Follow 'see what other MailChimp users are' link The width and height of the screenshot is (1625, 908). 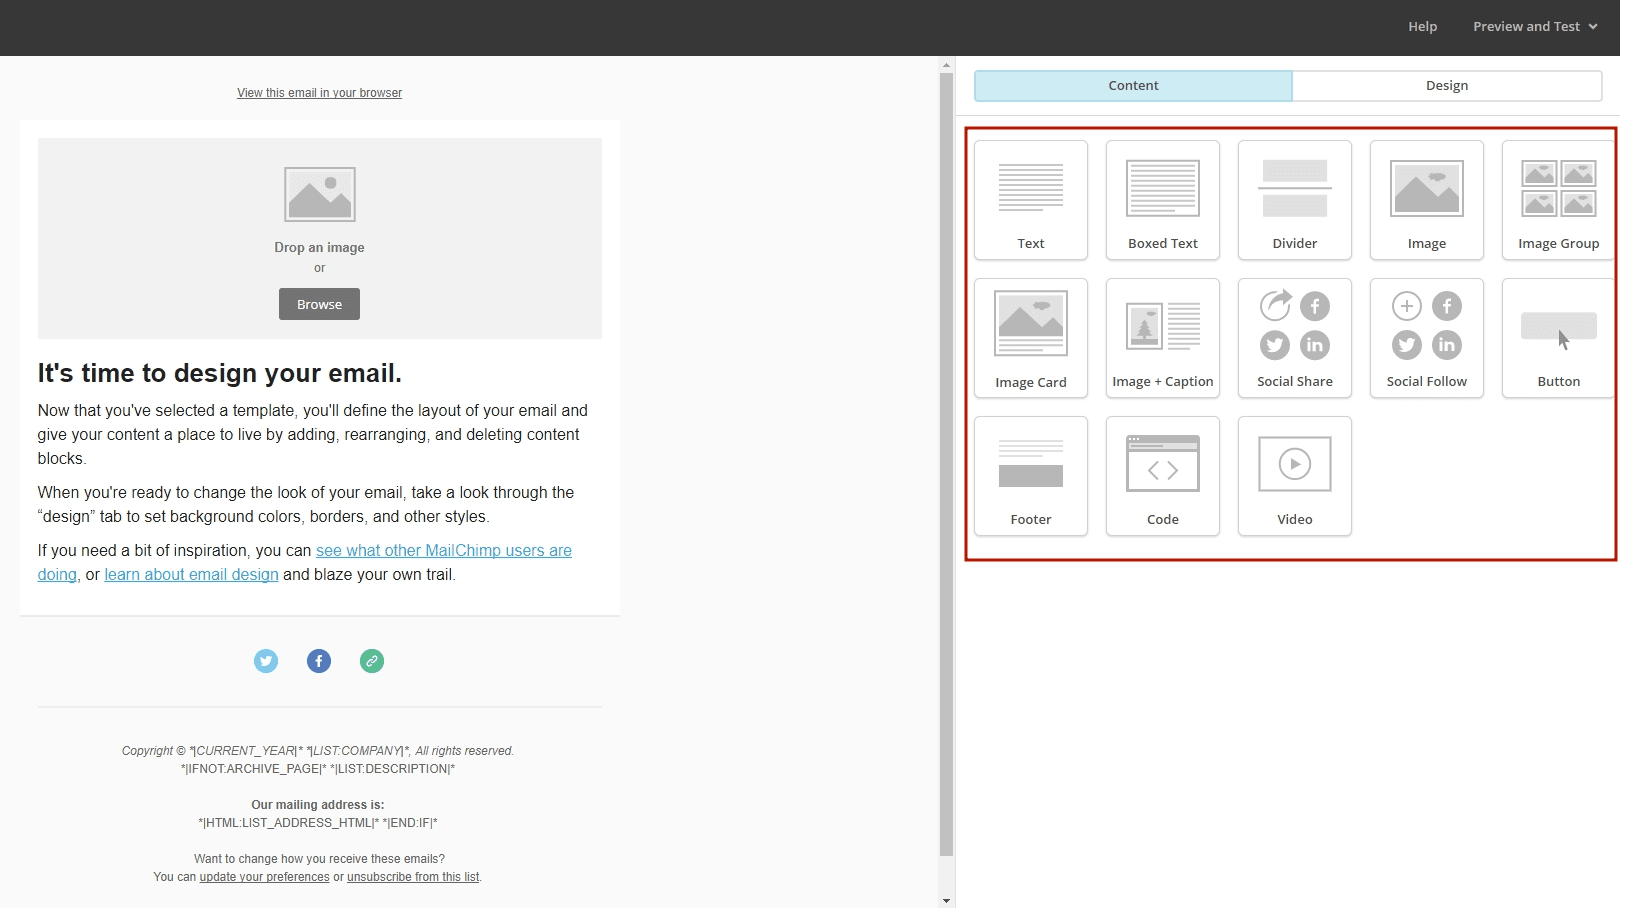[x=444, y=551]
